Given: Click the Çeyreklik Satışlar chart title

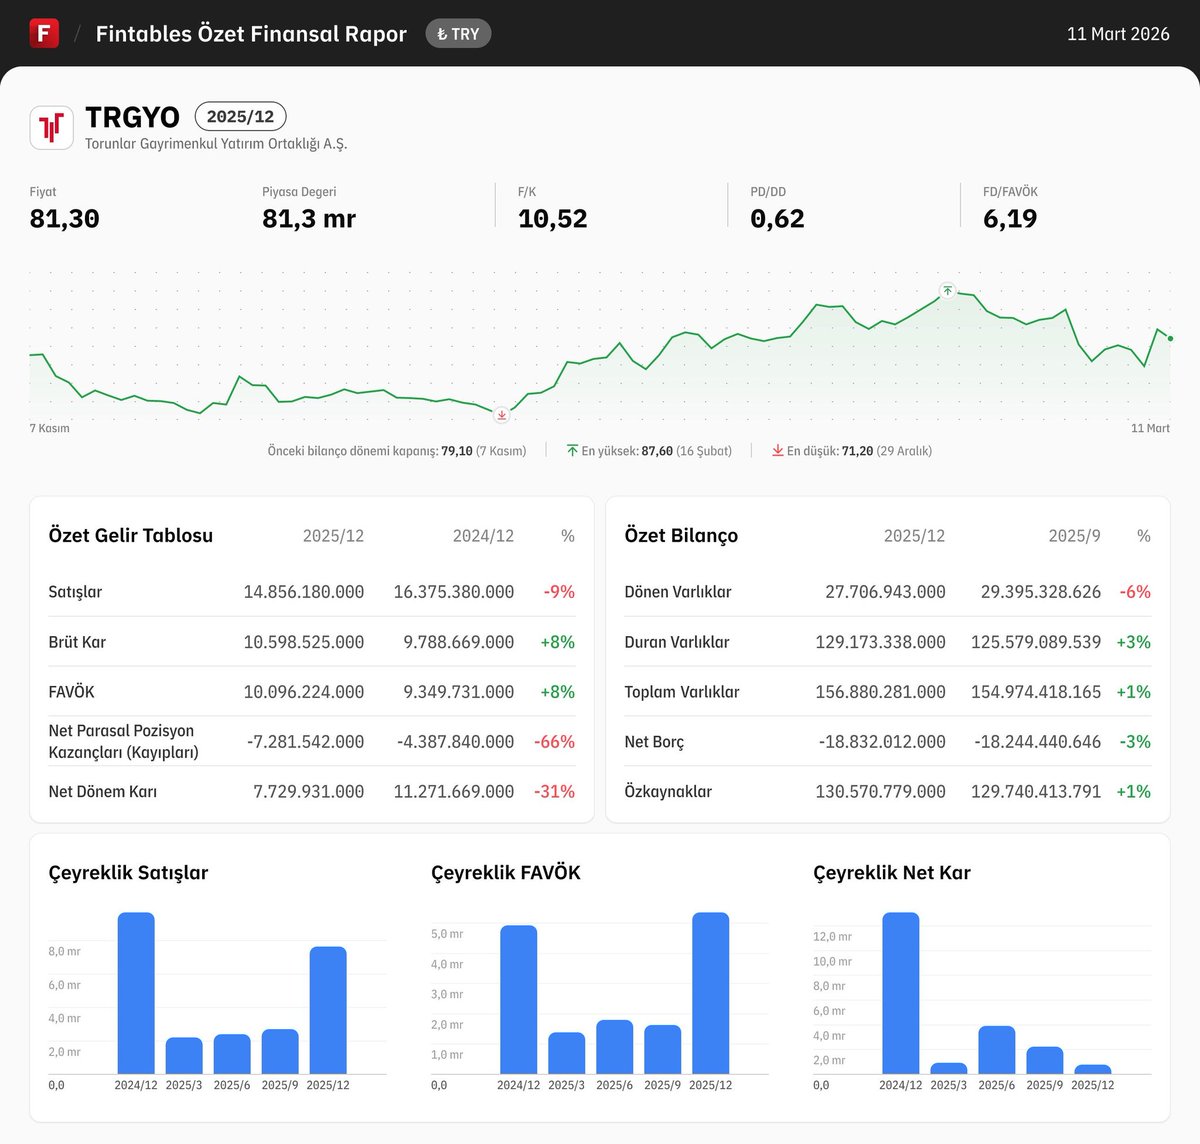Looking at the screenshot, I should coord(129,873).
